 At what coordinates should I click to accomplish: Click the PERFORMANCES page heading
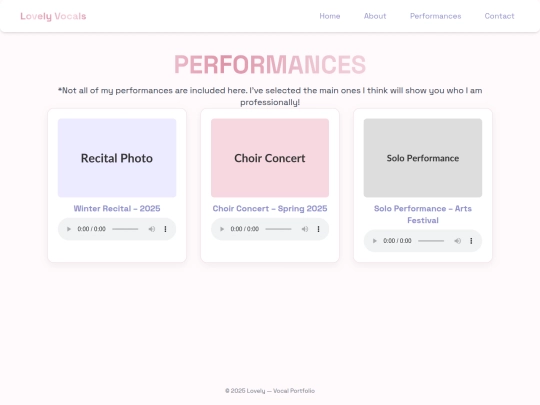point(270,64)
